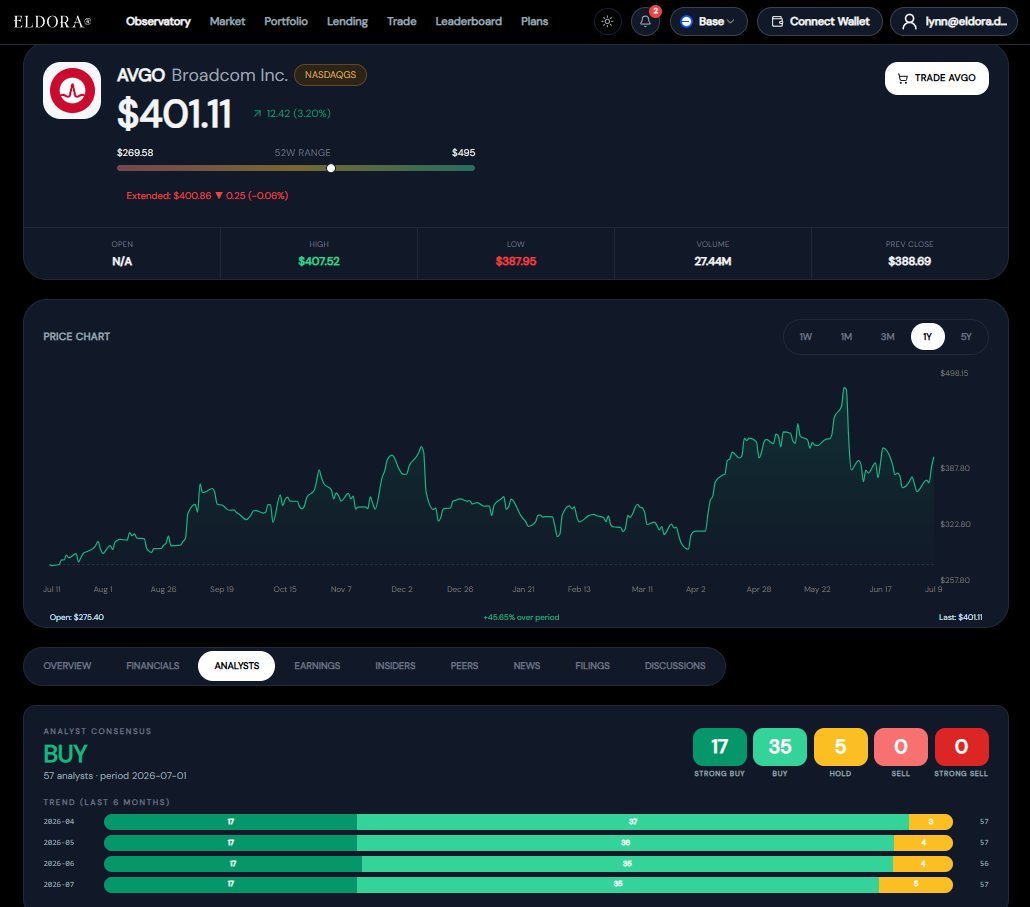1030x907 pixels.
Task: Click the Extended $400.86 price text
Action: (x=207, y=196)
